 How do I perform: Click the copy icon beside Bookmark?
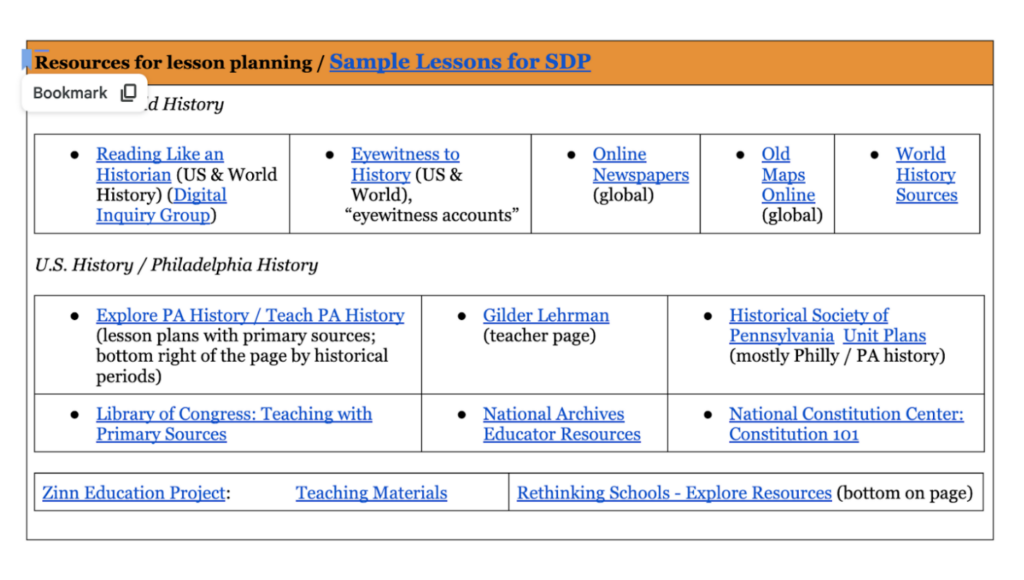tap(128, 93)
